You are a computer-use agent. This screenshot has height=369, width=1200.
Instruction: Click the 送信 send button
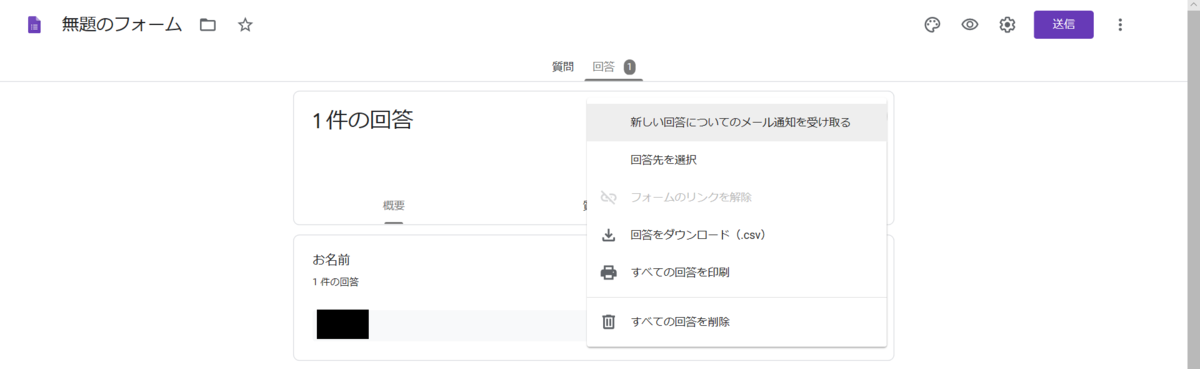[1063, 25]
